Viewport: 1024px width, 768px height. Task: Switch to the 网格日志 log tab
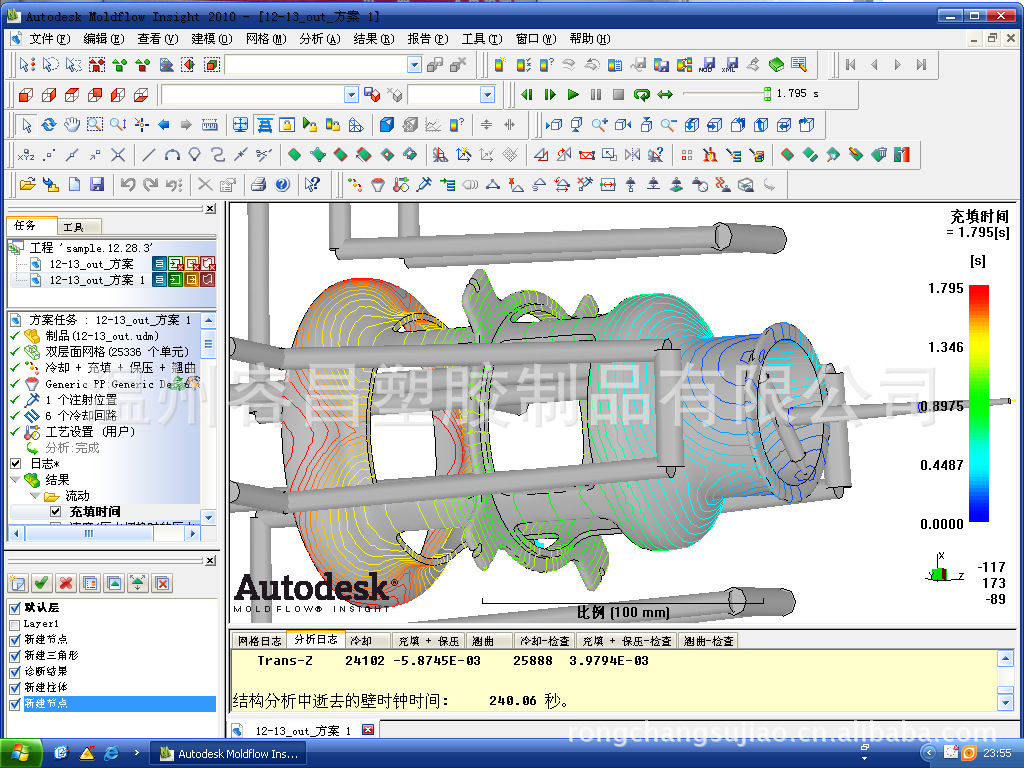pos(259,641)
